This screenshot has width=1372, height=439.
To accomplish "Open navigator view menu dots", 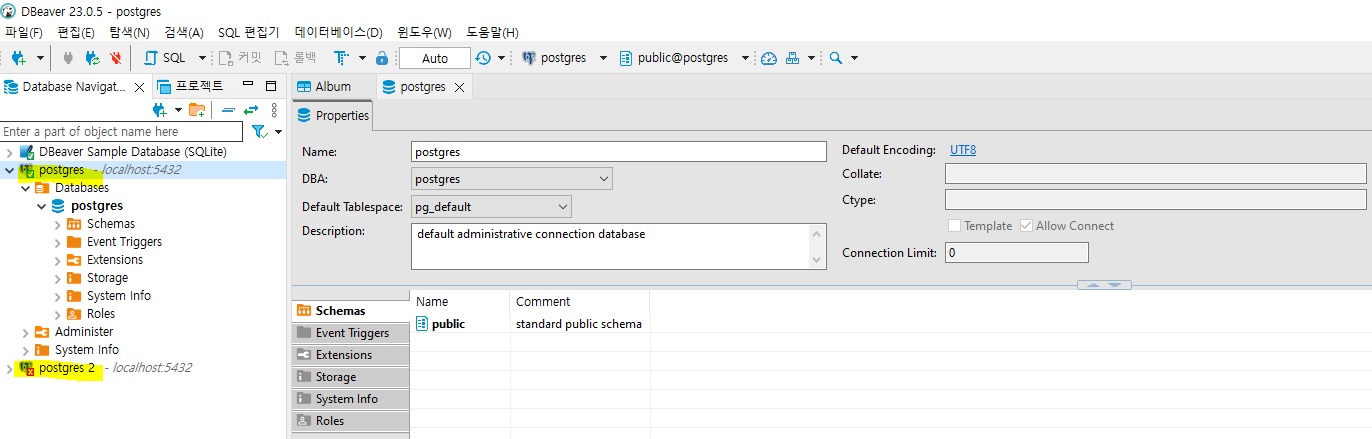I will [274, 109].
